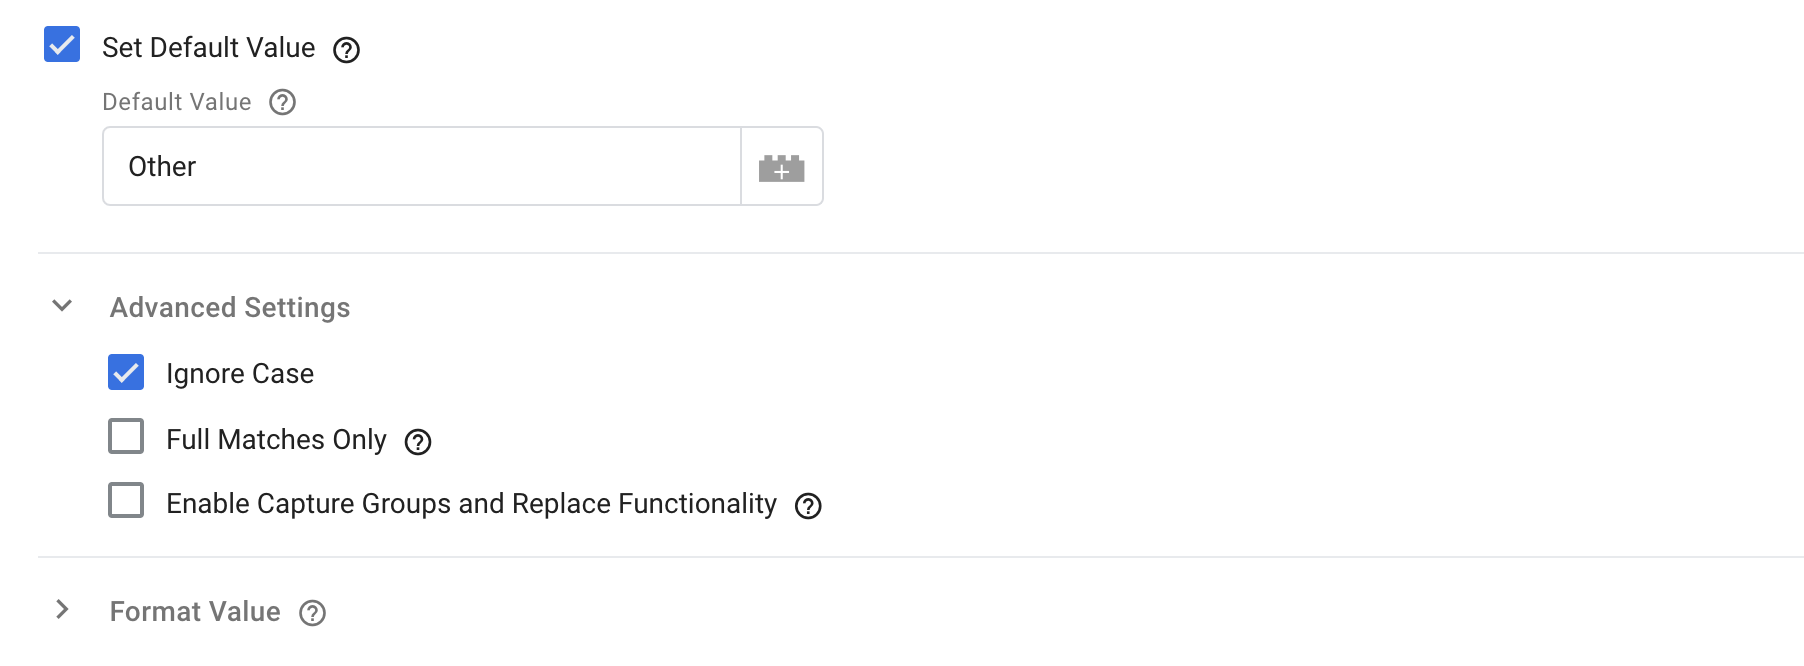Check Enable Capture Groups and Replace Functionality
The width and height of the screenshot is (1804, 666).
(124, 503)
